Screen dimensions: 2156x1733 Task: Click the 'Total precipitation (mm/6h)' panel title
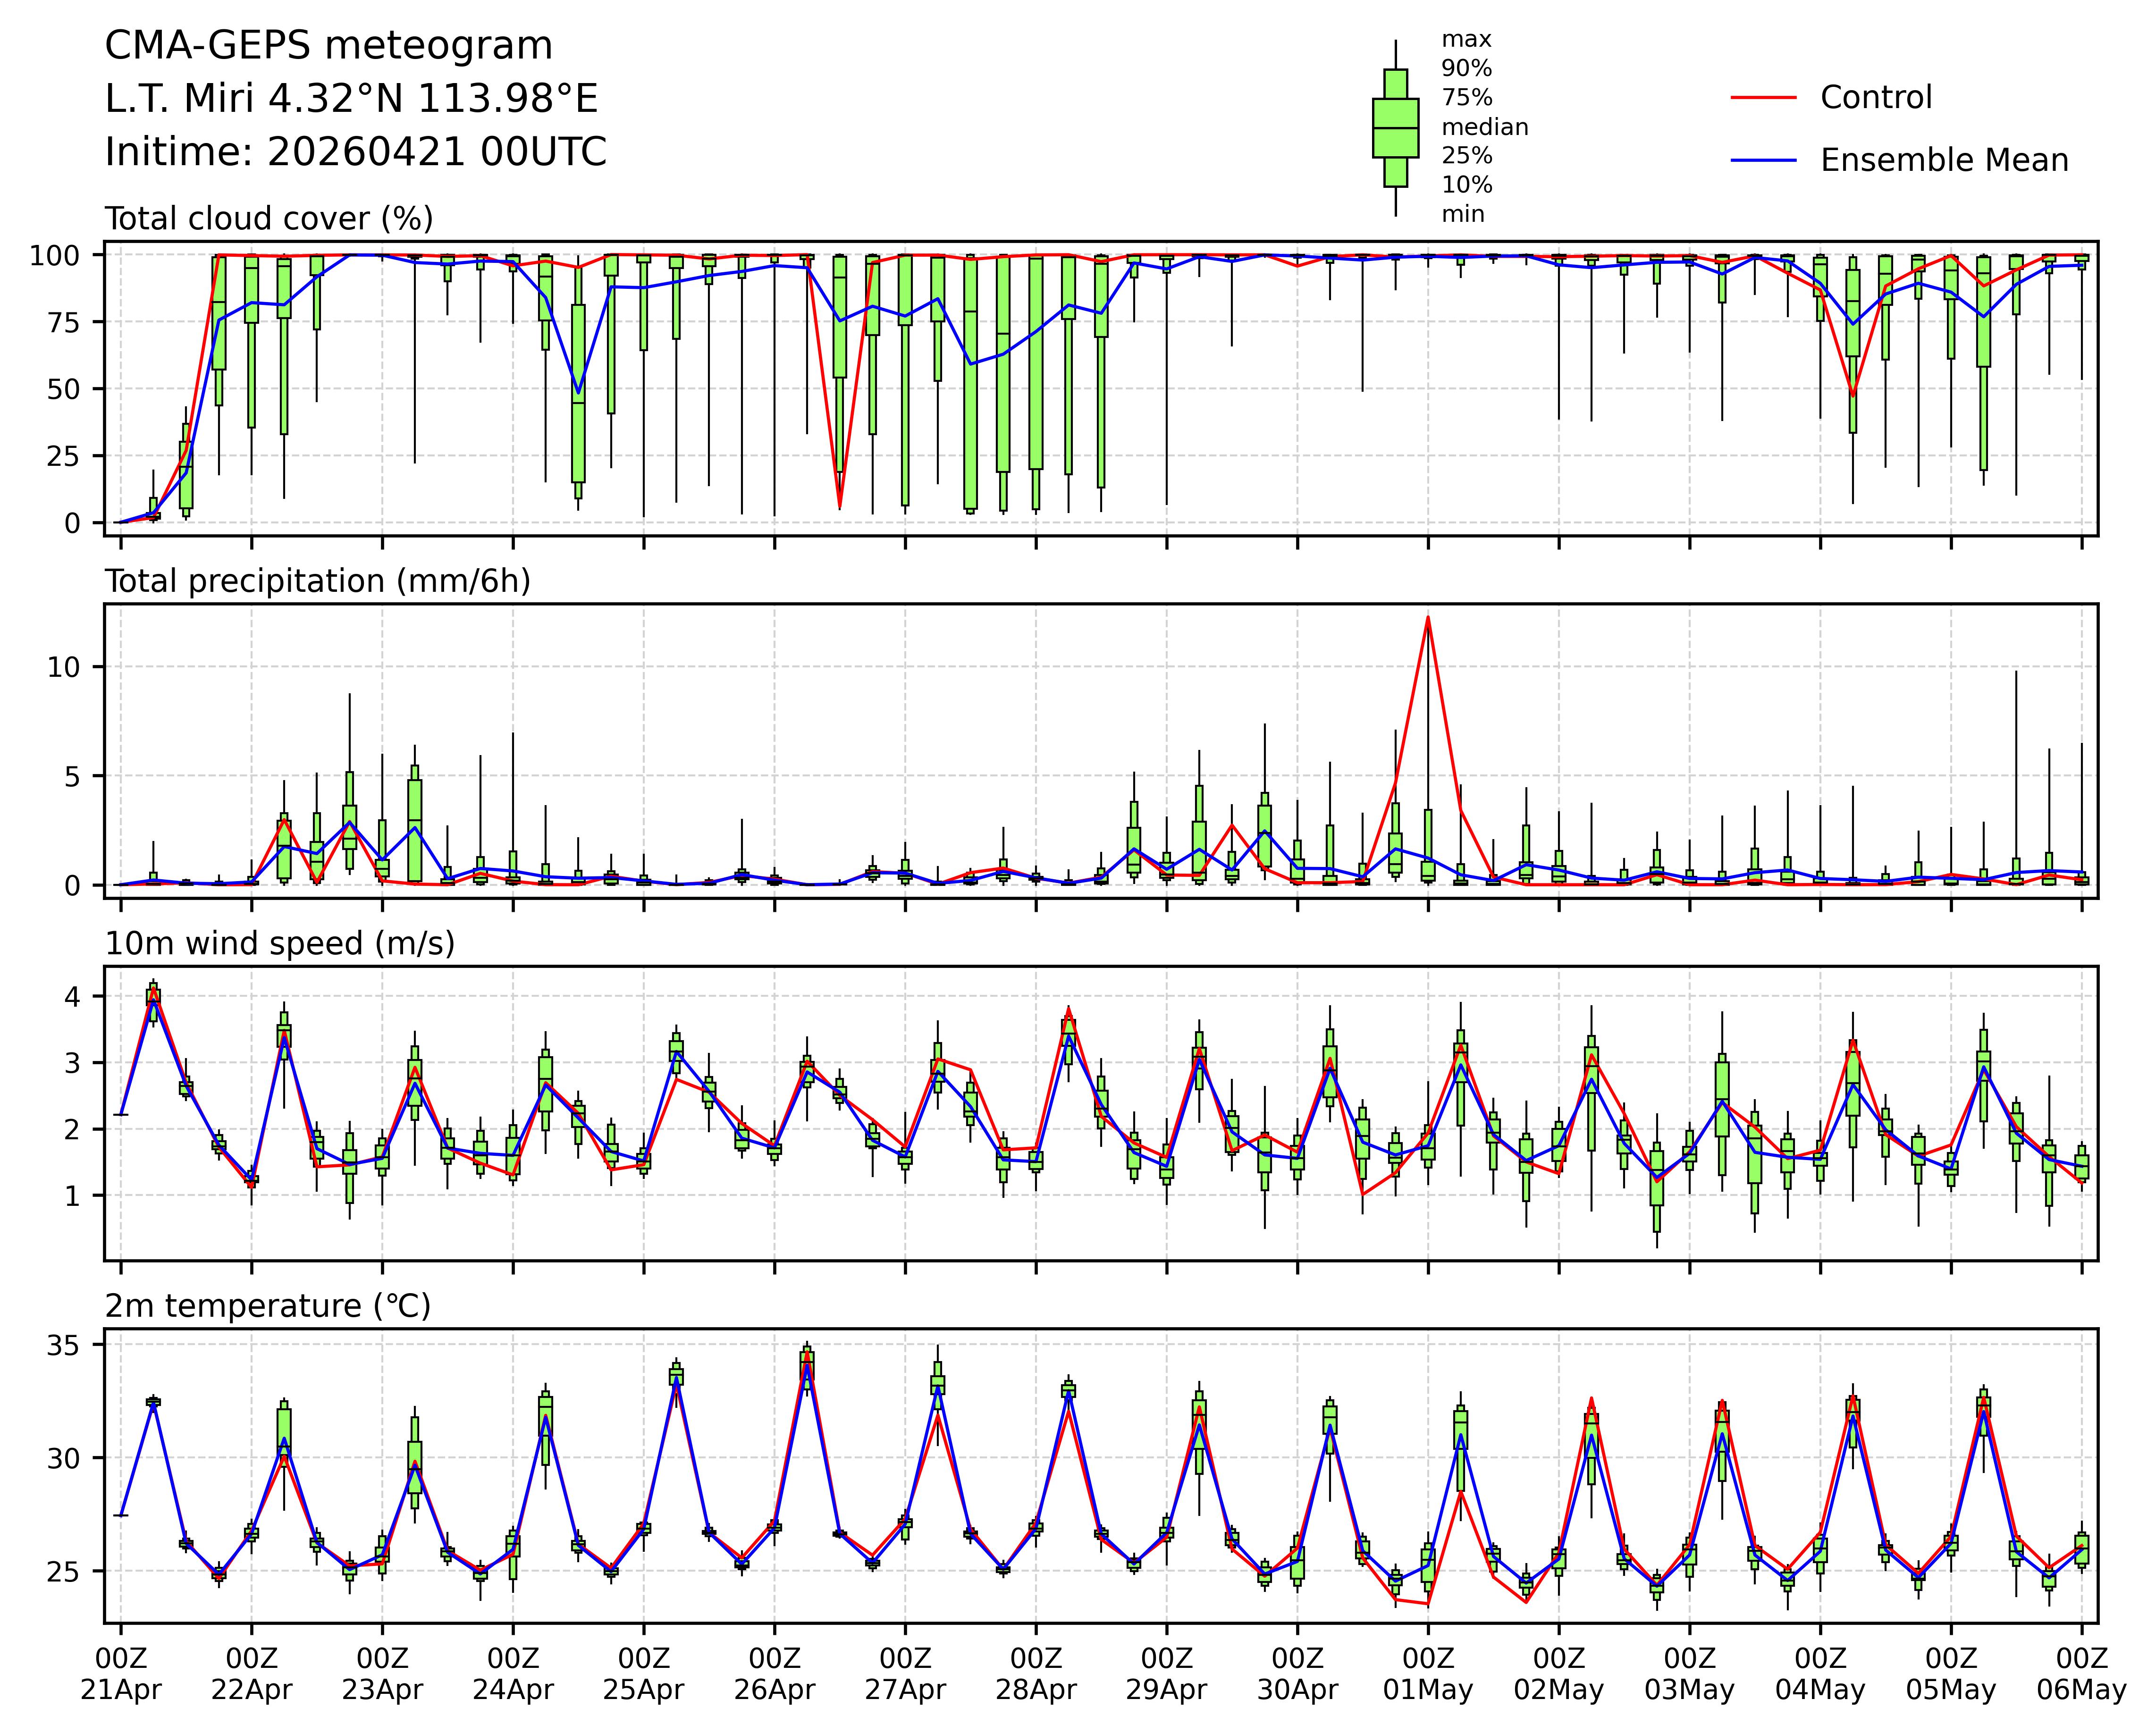point(317,581)
